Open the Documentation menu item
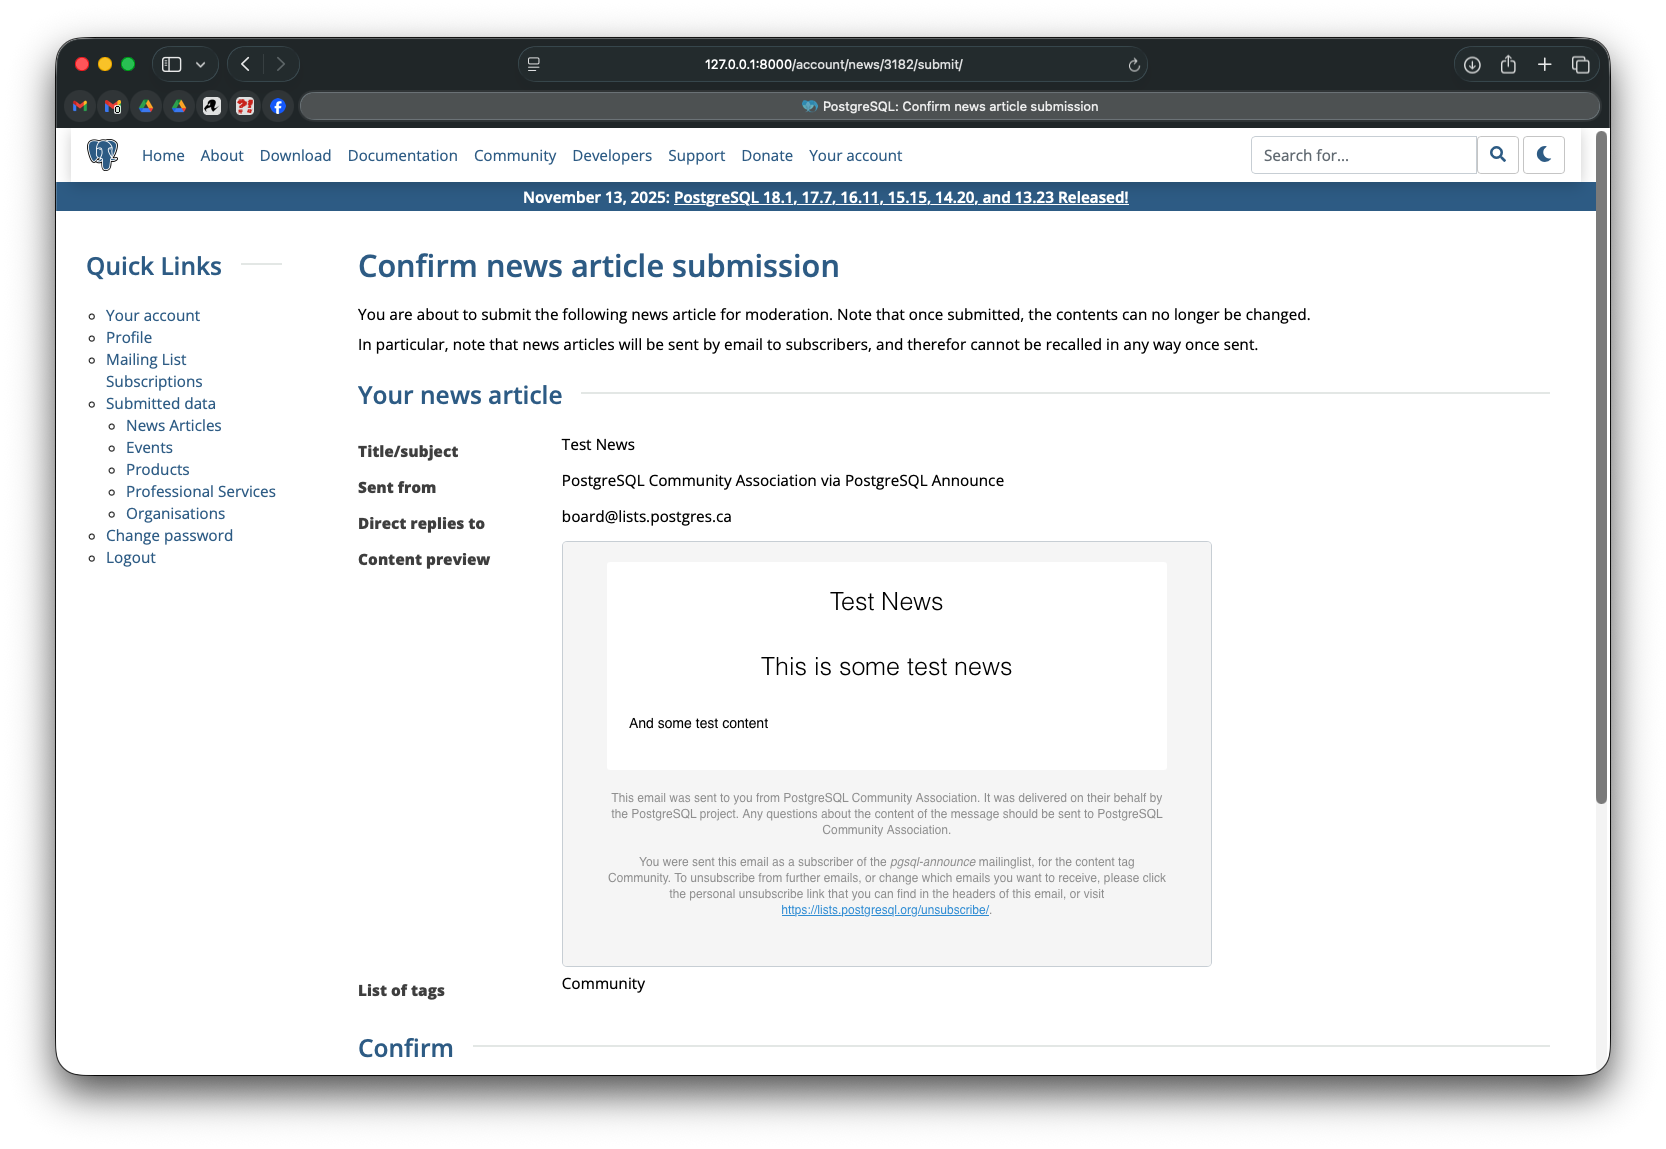 [x=402, y=156]
